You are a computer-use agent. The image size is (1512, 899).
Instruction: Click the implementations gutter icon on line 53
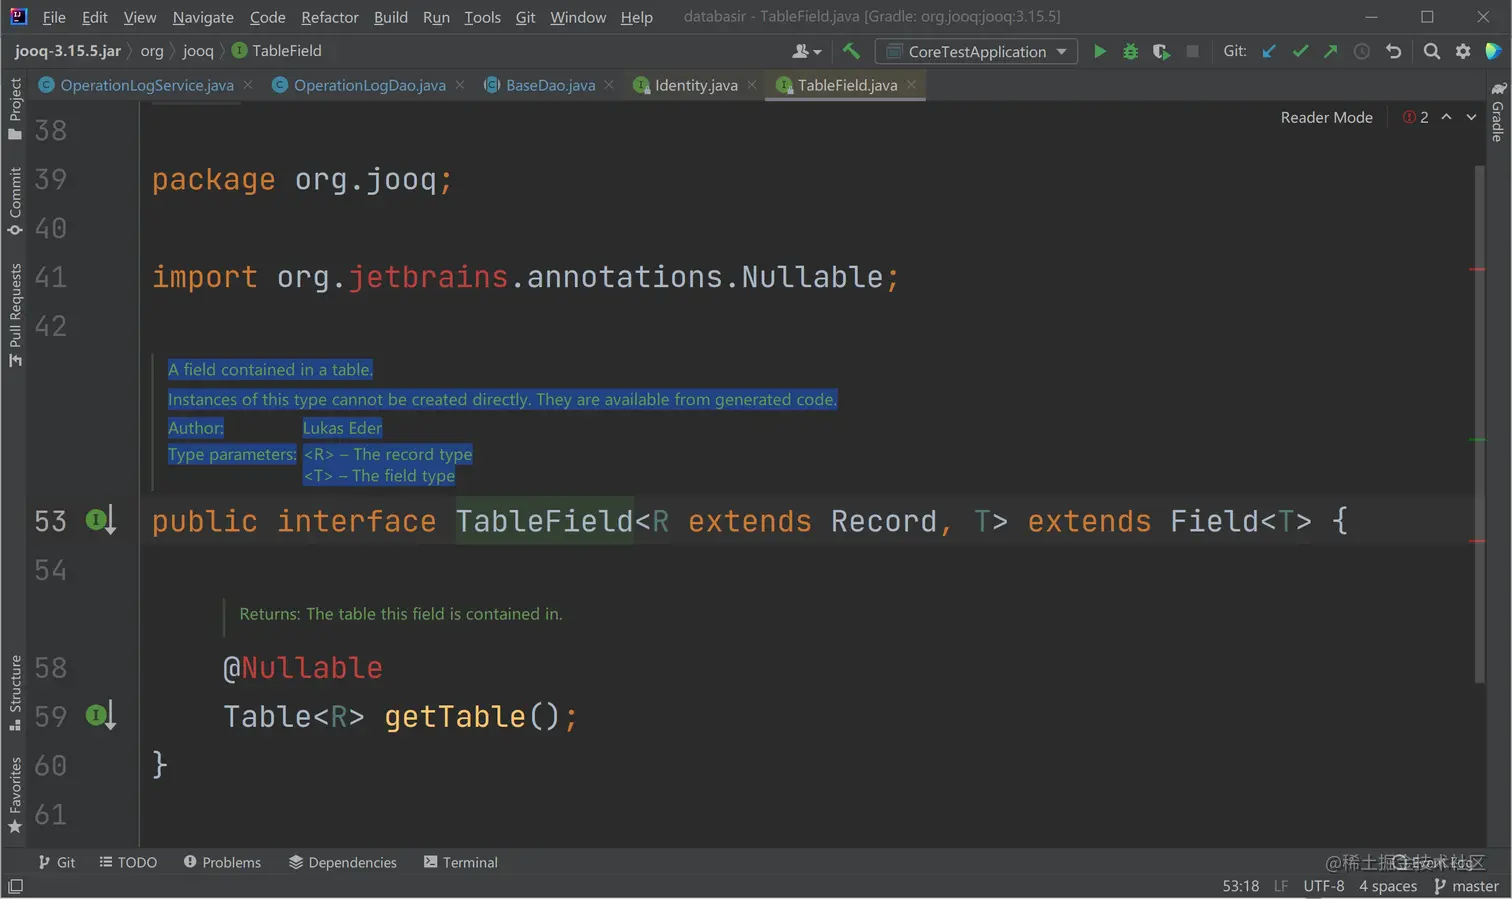(x=100, y=520)
